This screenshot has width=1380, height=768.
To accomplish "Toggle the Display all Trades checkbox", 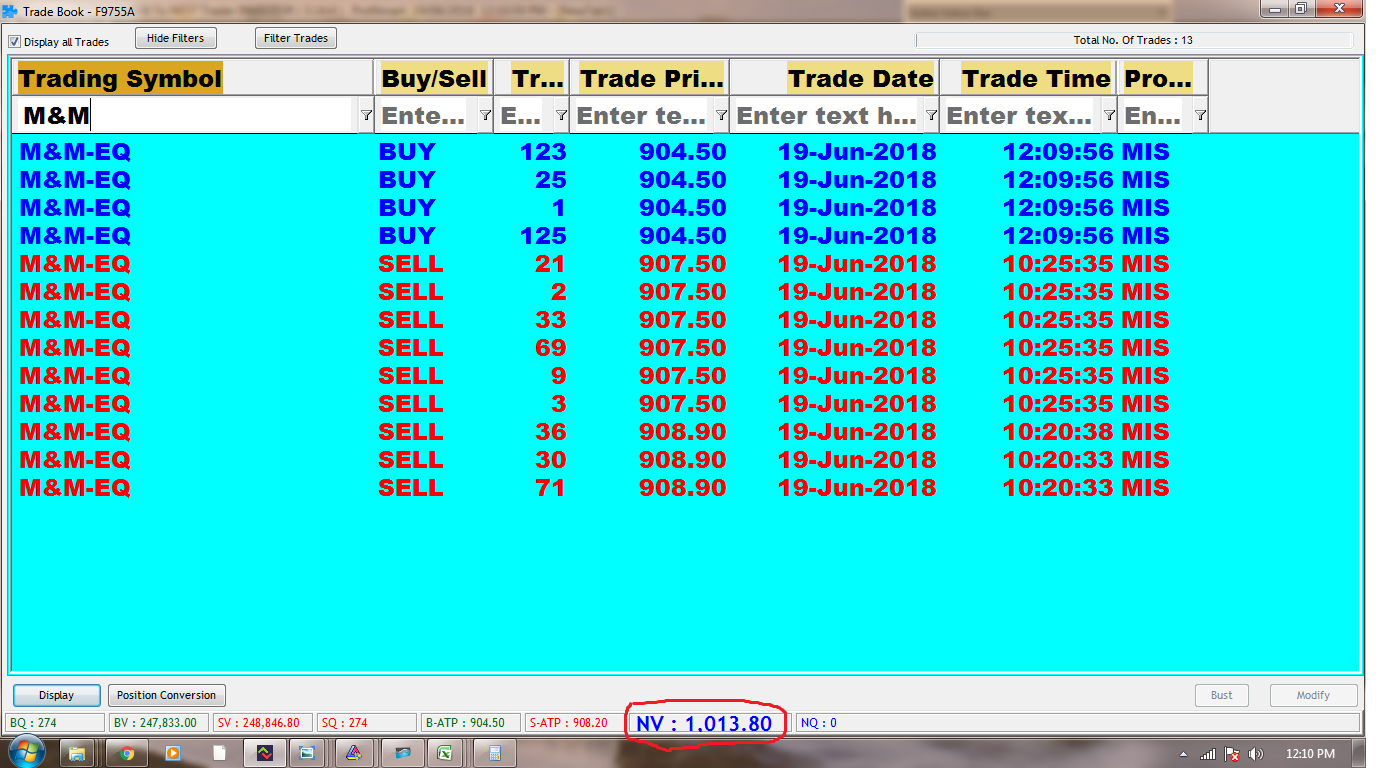I will point(14,42).
